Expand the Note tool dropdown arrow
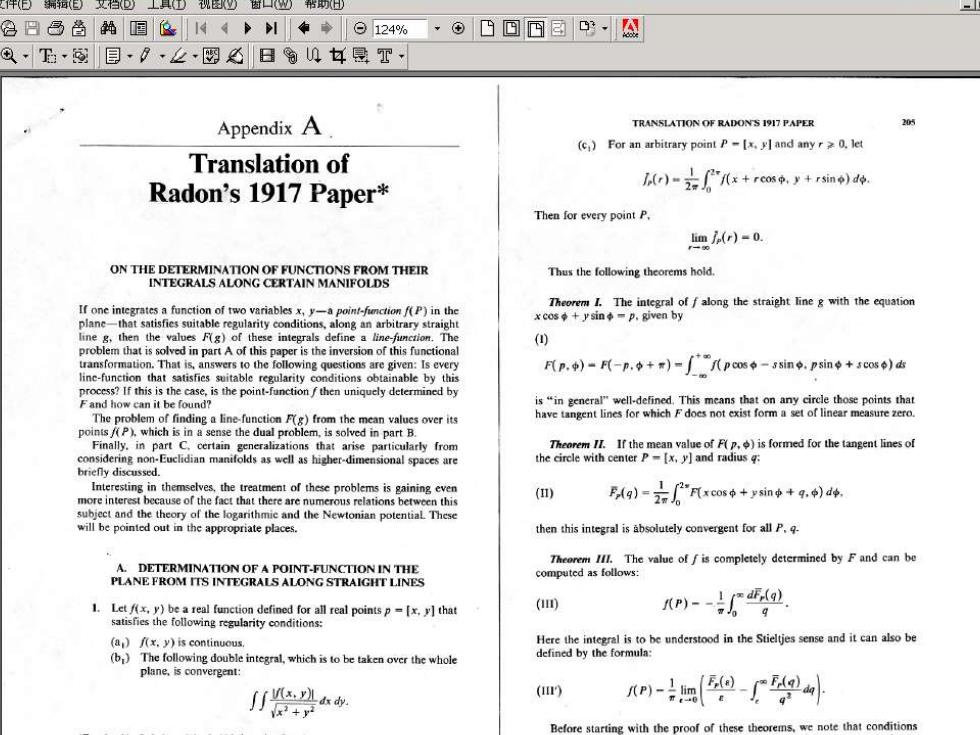The width and height of the screenshot is (980, 735). coord(130,57)
